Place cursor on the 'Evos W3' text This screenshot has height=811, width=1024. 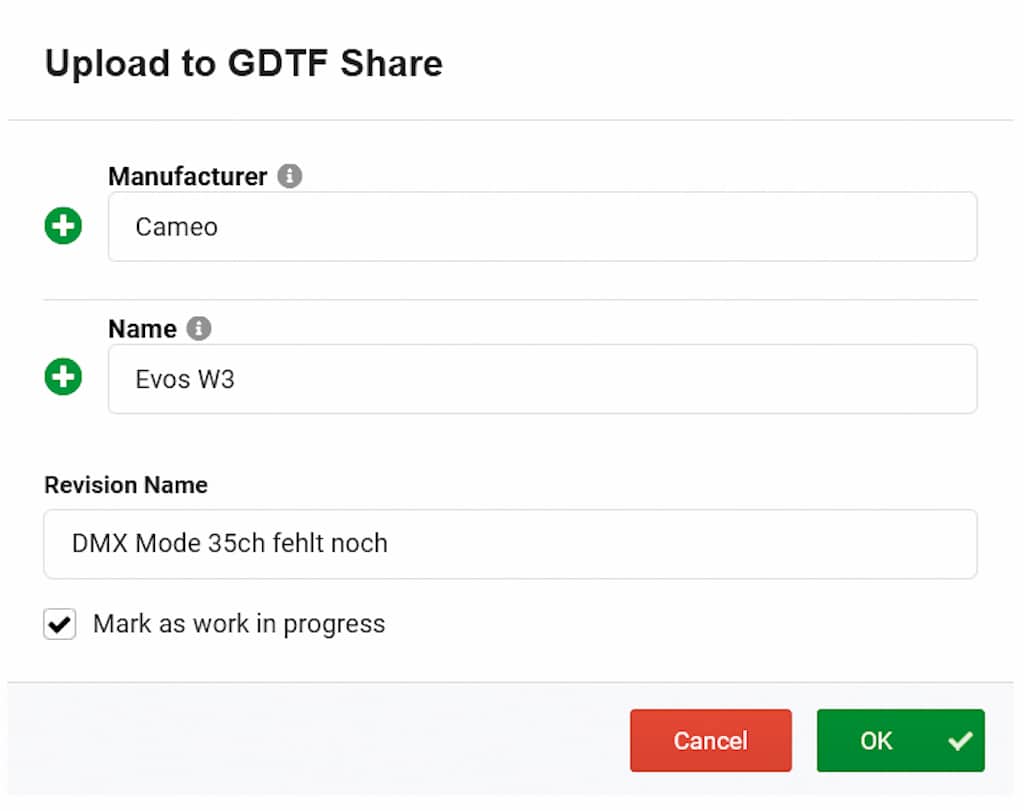pos(185,379)
